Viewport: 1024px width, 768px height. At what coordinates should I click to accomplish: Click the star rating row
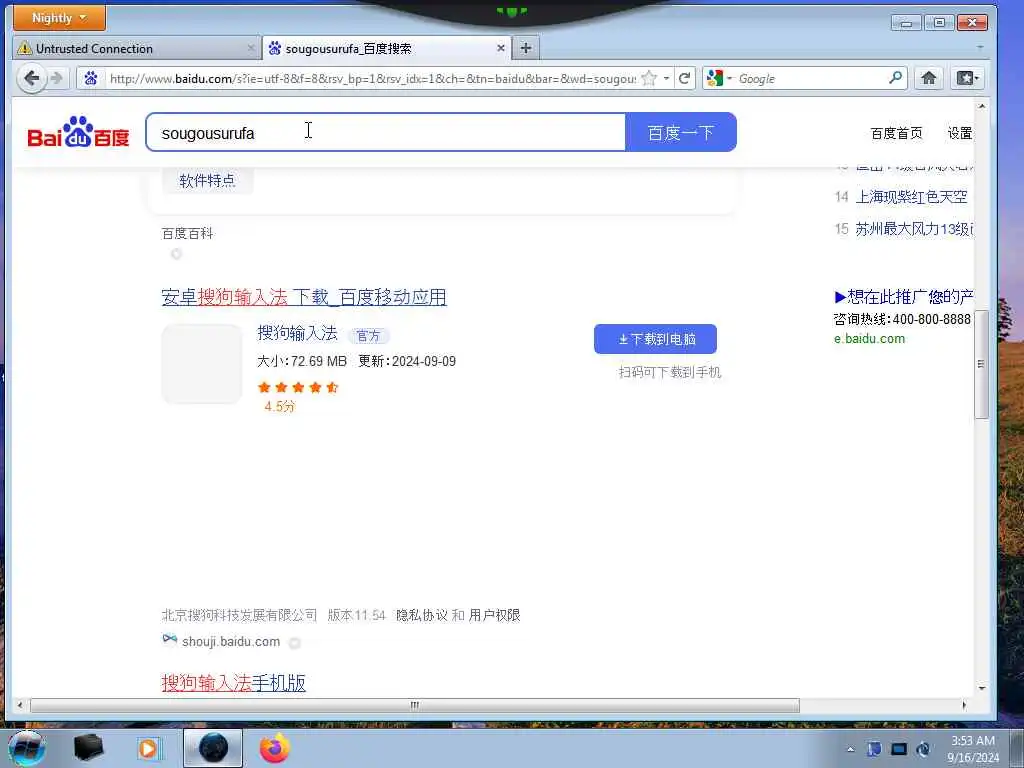298,387
